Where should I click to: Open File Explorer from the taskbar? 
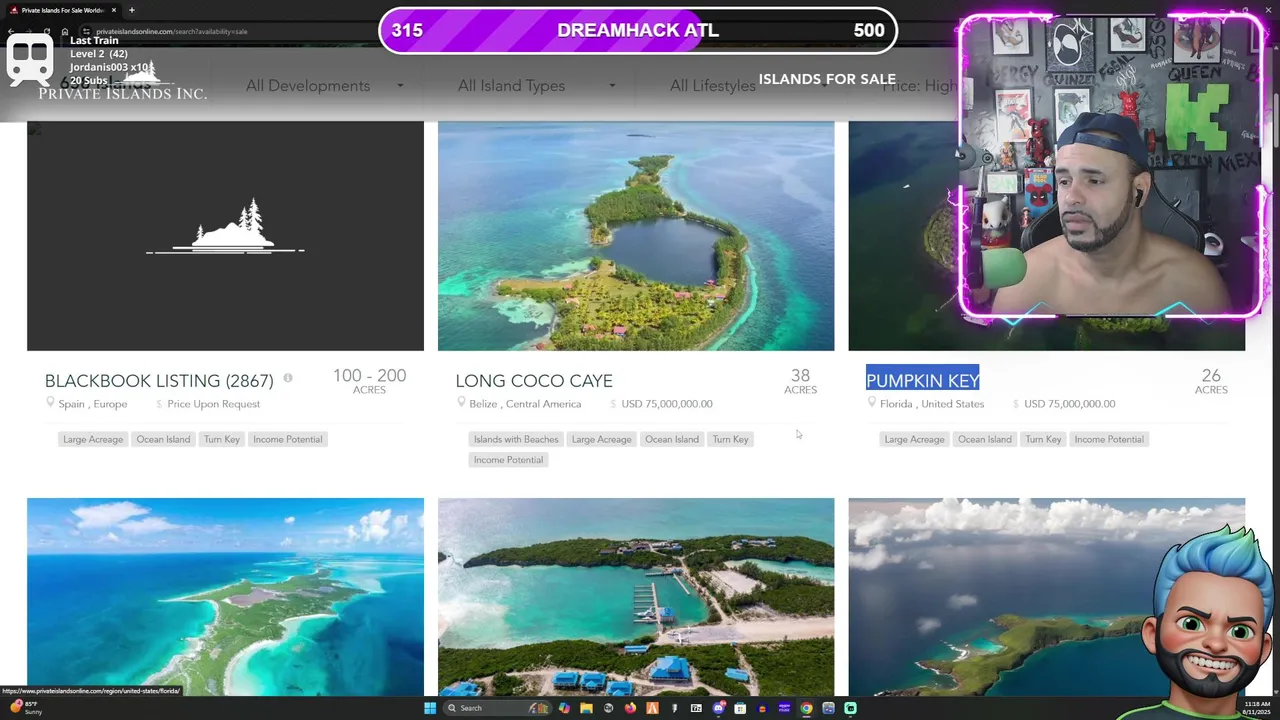[x=586, y=708]
